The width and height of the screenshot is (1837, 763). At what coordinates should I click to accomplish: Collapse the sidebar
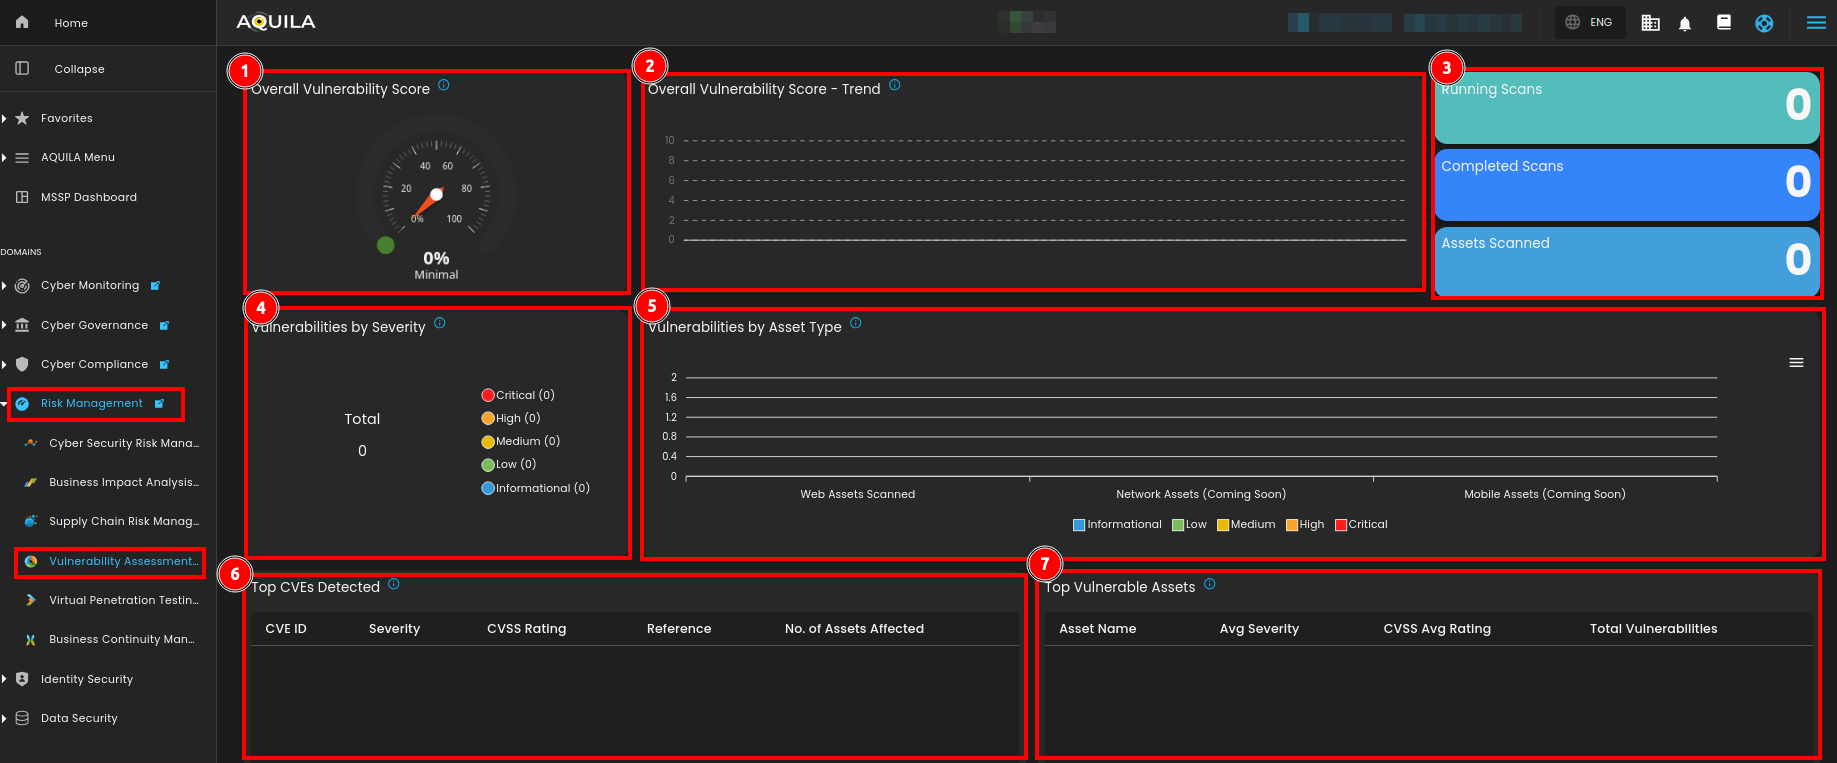tap(78, 69)
